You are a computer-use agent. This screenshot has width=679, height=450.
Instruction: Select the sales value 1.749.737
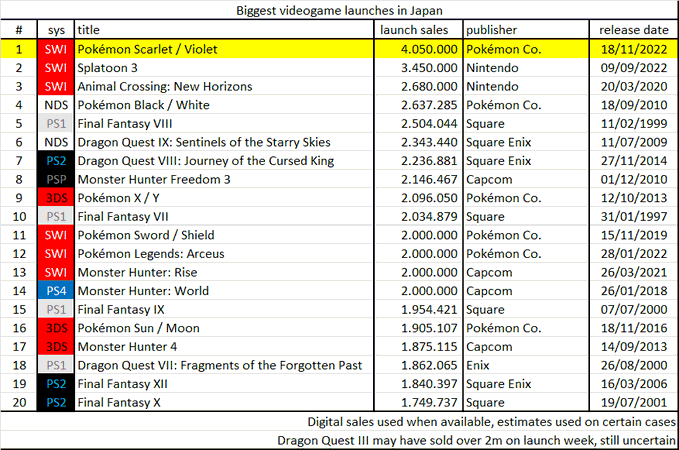tap(429, 403)
